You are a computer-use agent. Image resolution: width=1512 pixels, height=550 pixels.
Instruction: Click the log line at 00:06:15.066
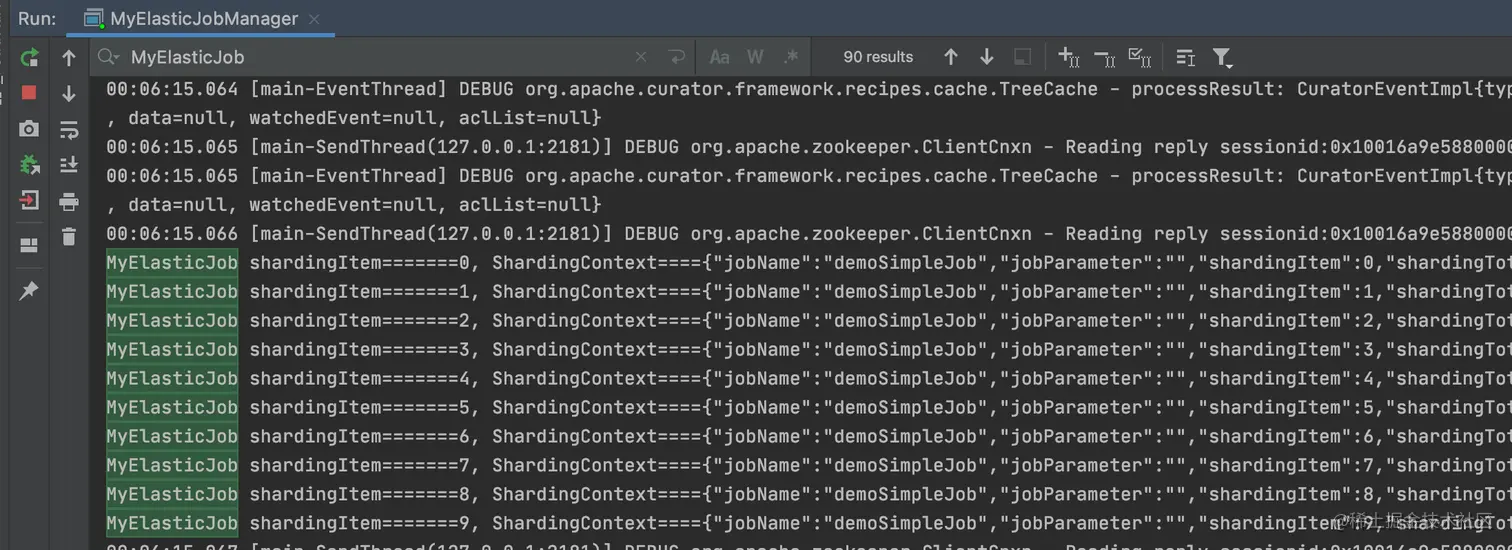tap(809, 234)
